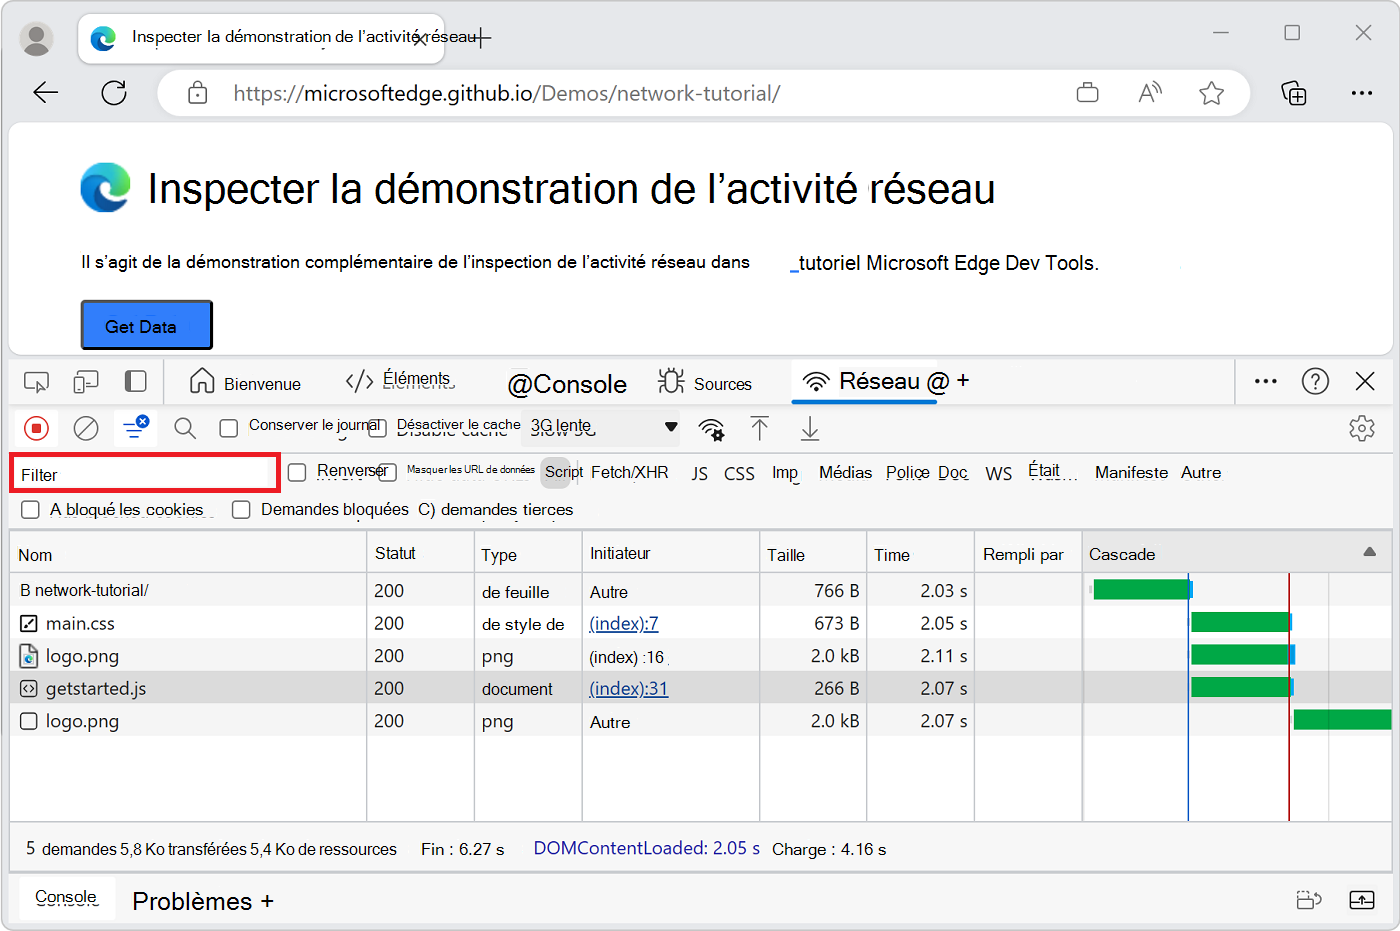Filter requests by Script type
Viewport: 1400px width, 931px height.
[564, 472]
